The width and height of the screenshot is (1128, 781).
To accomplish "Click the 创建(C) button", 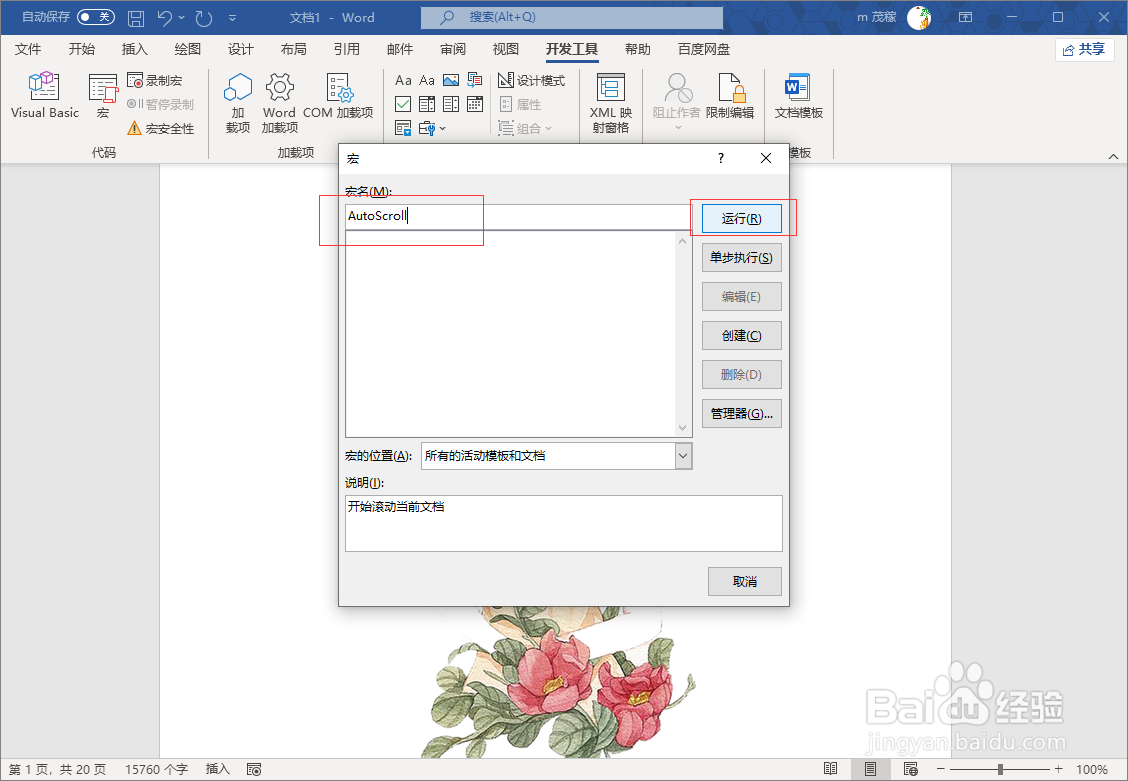I will coord(742,336).
